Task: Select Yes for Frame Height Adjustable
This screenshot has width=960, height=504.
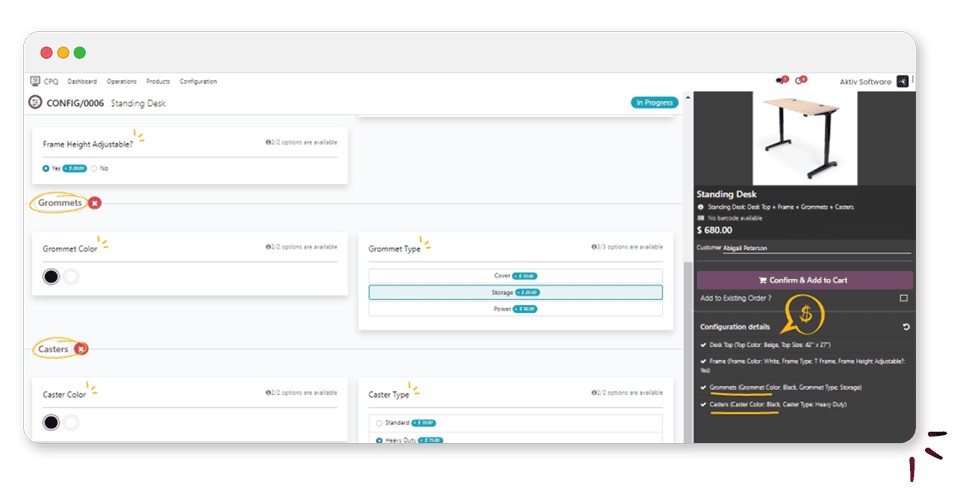Action: coord(46,168)
